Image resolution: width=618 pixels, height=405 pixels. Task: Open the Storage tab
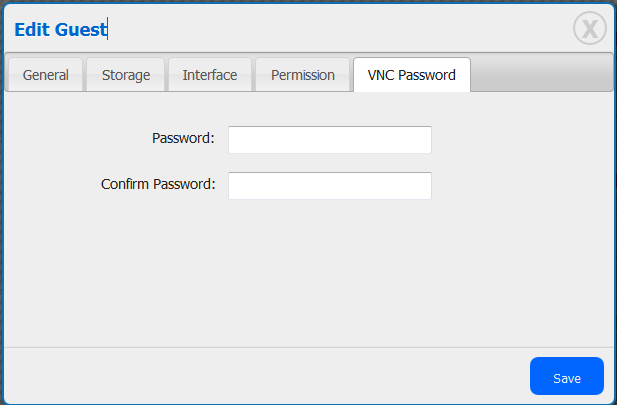126,75
